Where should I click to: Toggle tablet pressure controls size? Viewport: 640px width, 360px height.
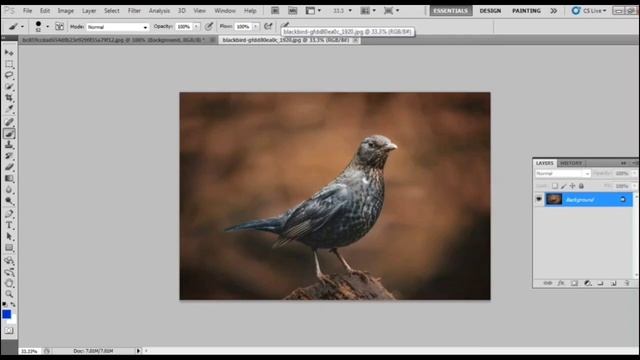[284, 25]
